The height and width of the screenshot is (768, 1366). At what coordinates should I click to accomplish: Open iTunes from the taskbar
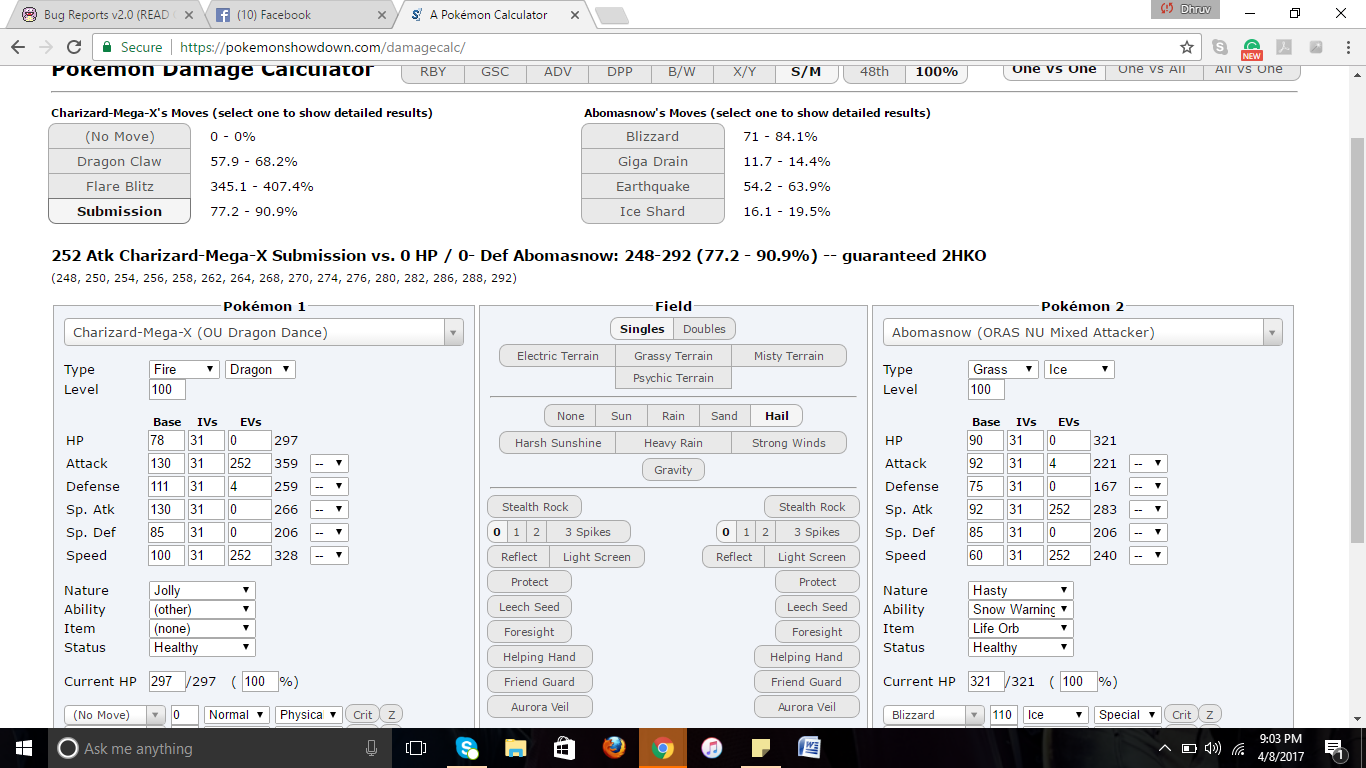[711, 748]
